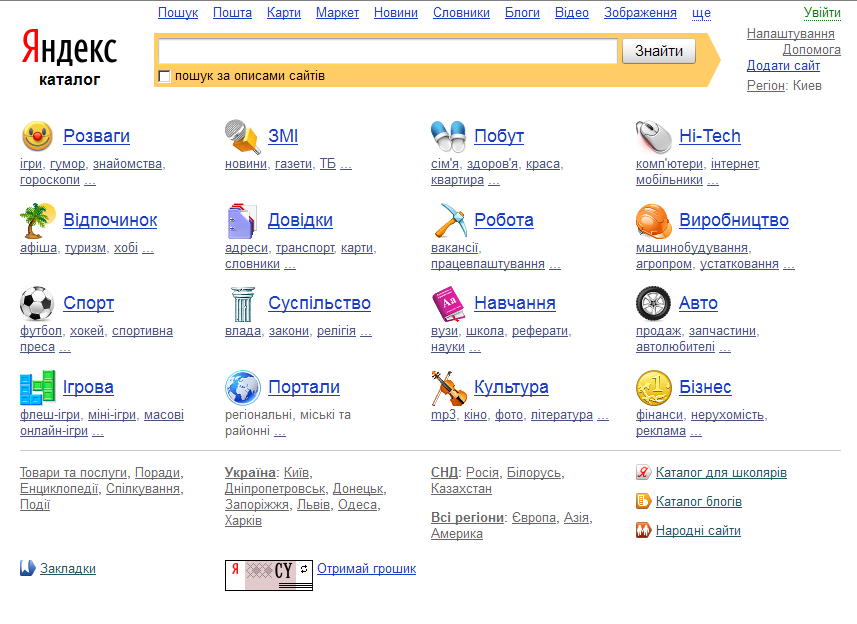Open Відео in the top navigation

pyautogui.click(x=572, y=13)
